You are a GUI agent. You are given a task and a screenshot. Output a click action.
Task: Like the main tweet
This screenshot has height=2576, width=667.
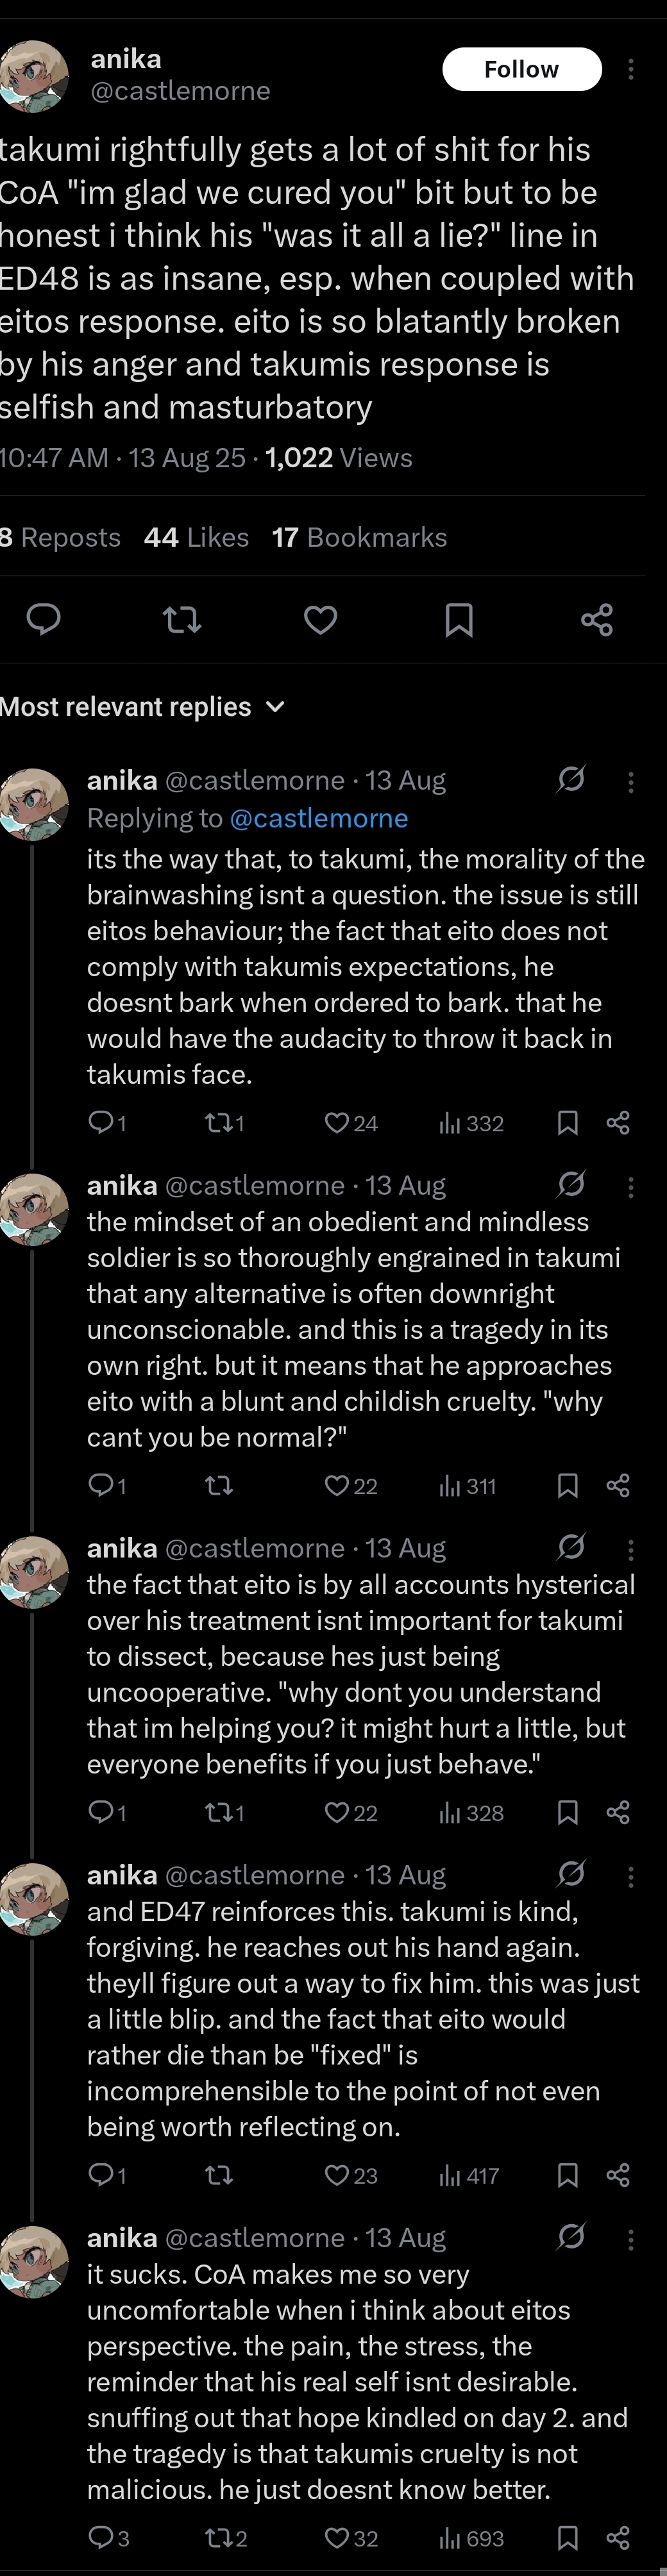pos(320,620)
